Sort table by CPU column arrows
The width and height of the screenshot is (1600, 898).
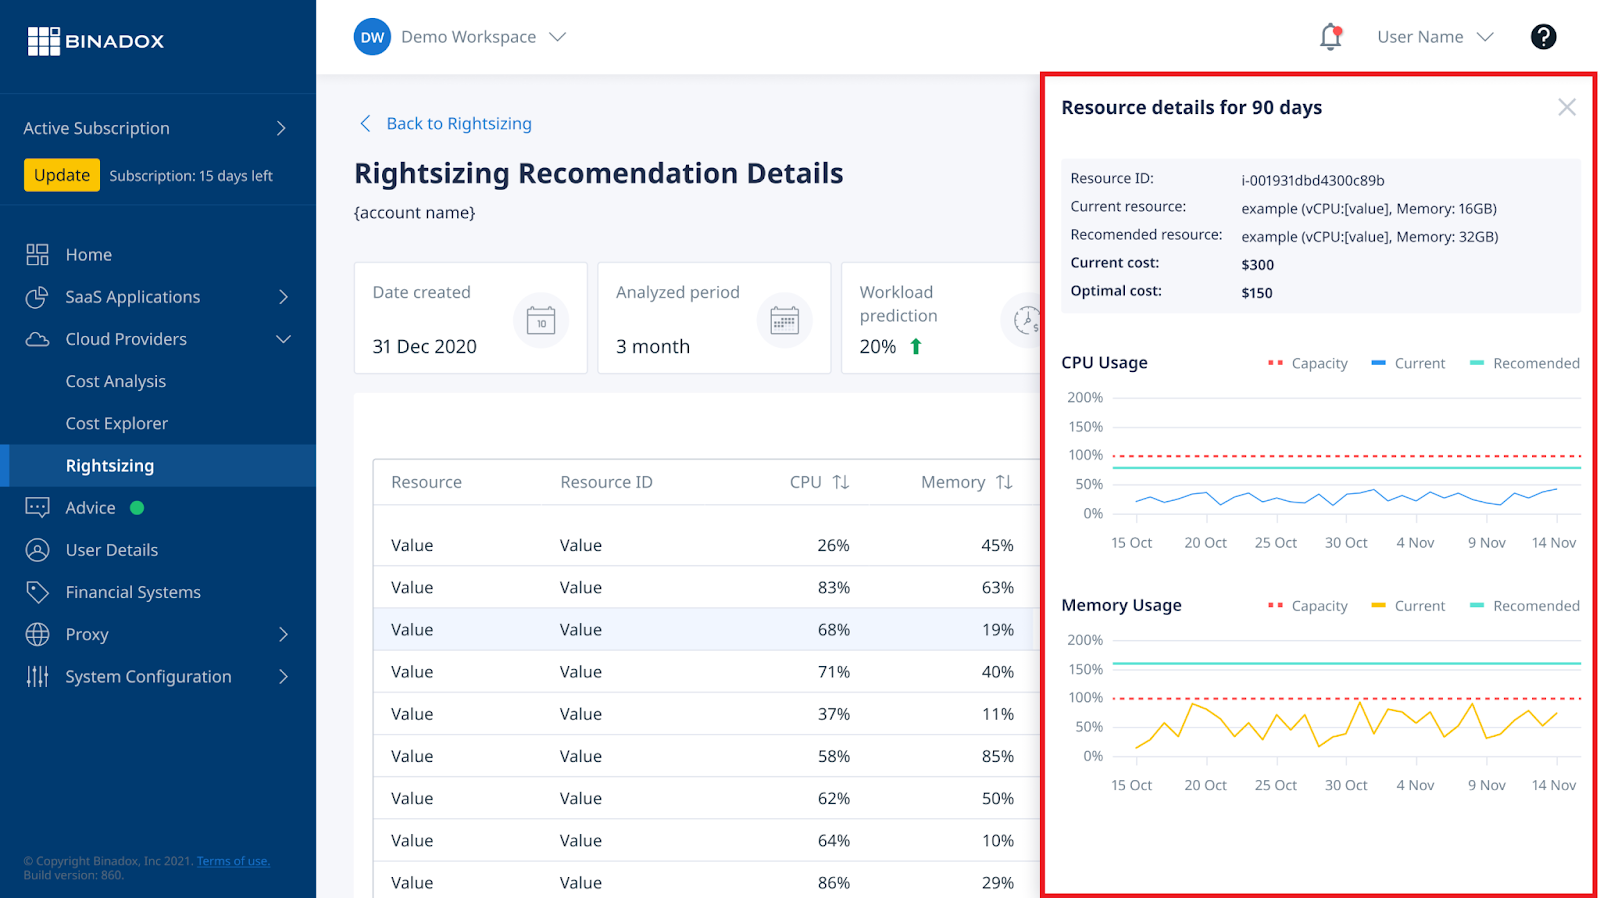pos(841,482)
